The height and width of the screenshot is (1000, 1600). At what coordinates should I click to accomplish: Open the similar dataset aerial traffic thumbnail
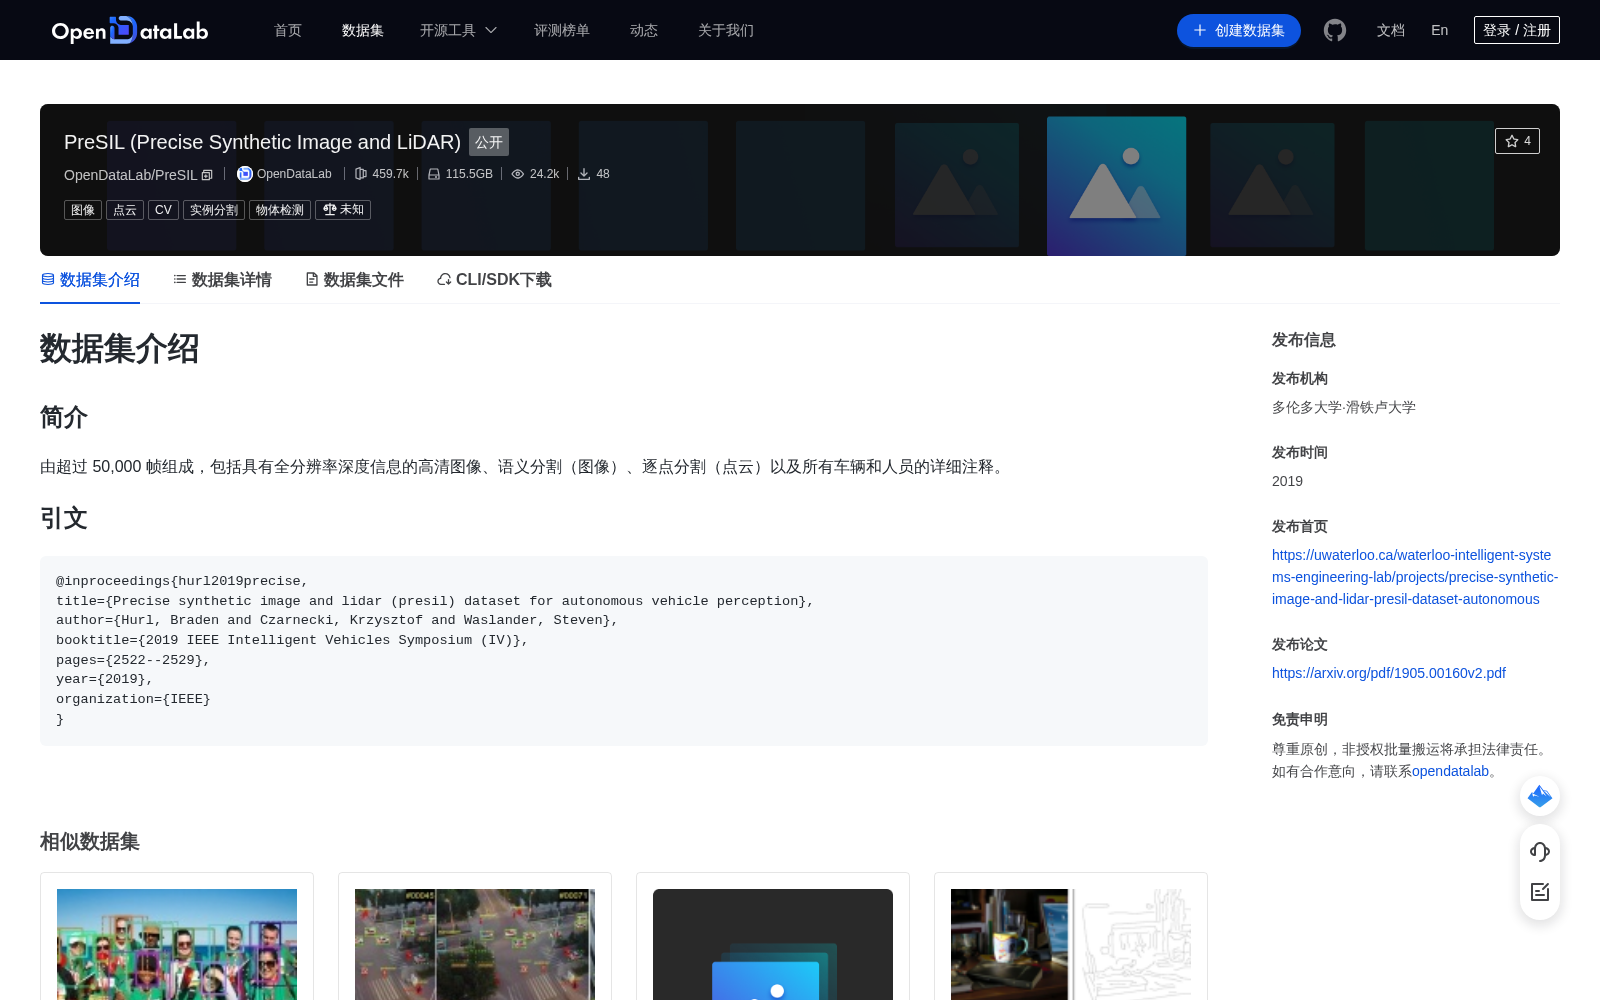[x=475, y=944]
